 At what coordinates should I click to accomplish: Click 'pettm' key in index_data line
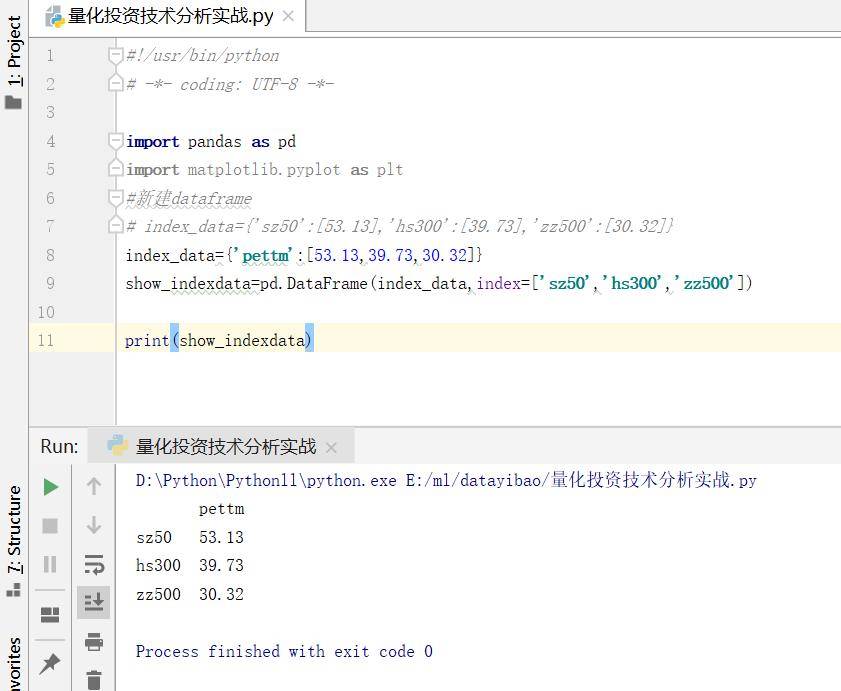coord(265,255)
